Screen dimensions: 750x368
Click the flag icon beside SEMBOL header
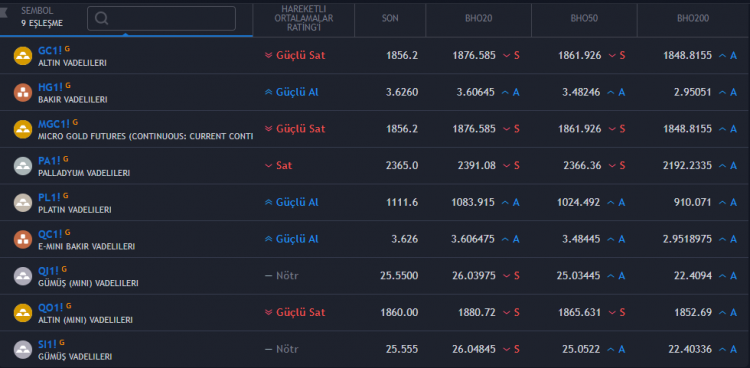tap(3, 11)
